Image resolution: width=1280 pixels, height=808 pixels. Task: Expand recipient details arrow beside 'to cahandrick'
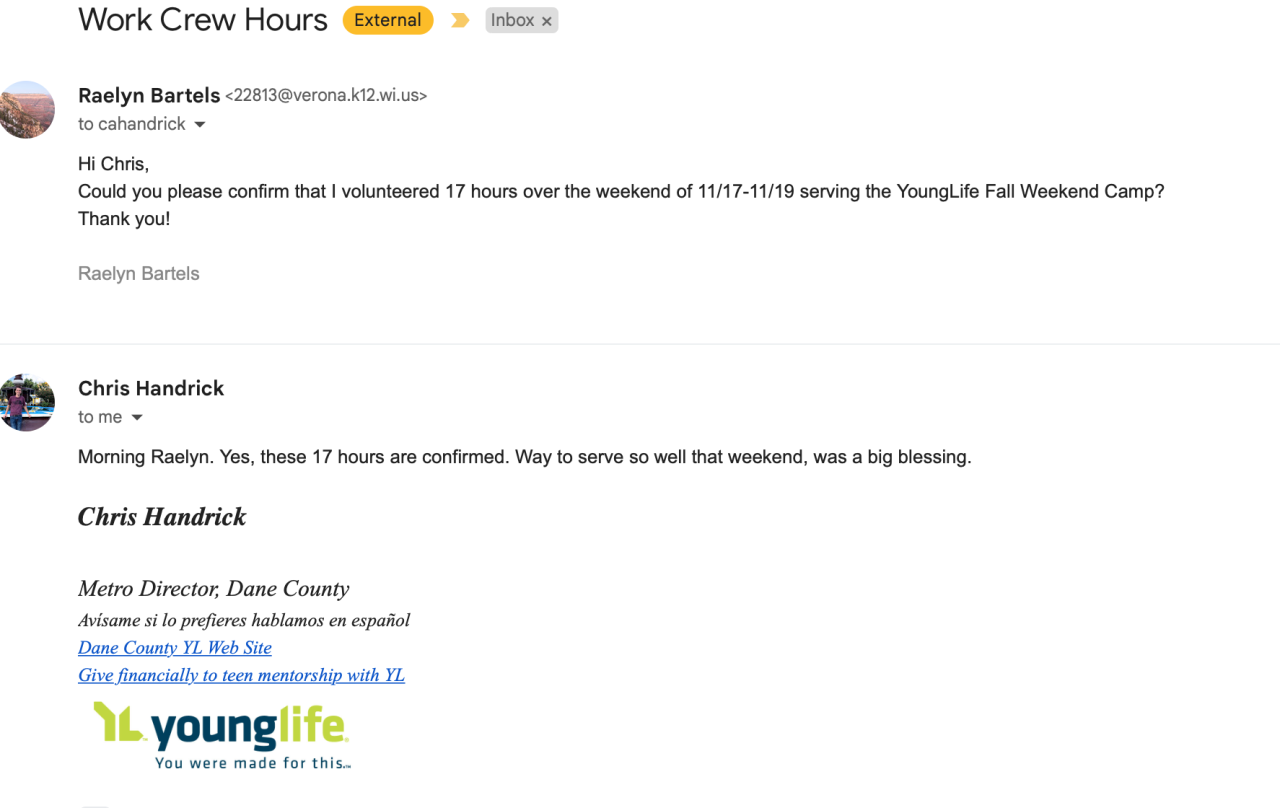(200, 125)
